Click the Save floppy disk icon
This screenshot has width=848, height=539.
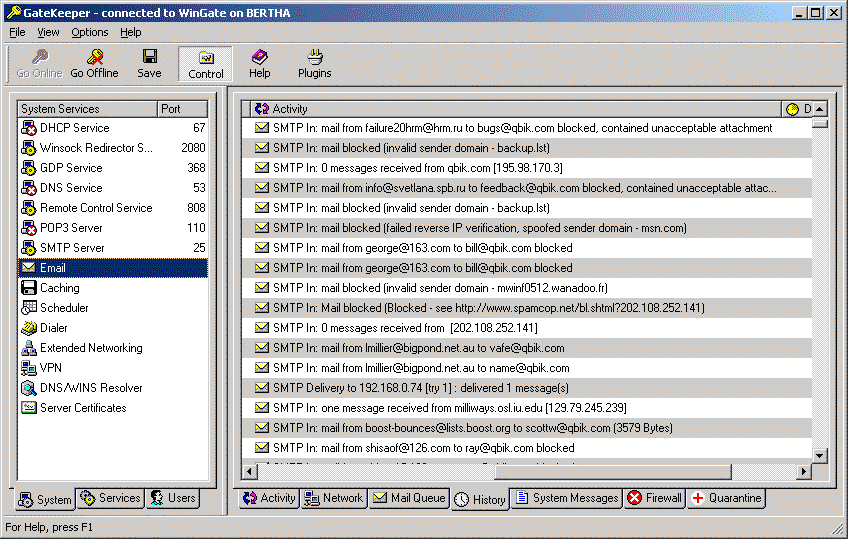(x=149, y=56)
